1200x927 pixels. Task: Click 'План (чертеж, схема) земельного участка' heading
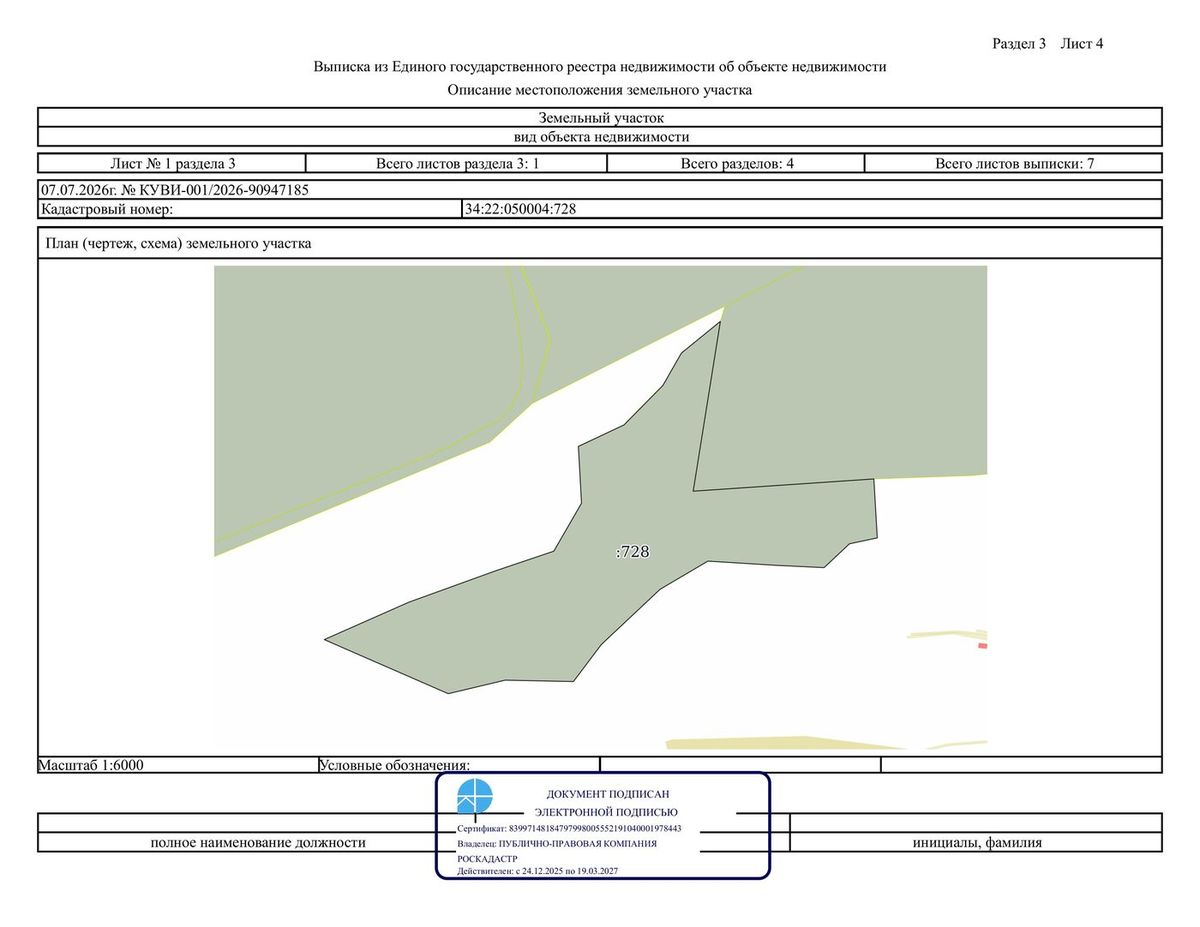[178, 243]
